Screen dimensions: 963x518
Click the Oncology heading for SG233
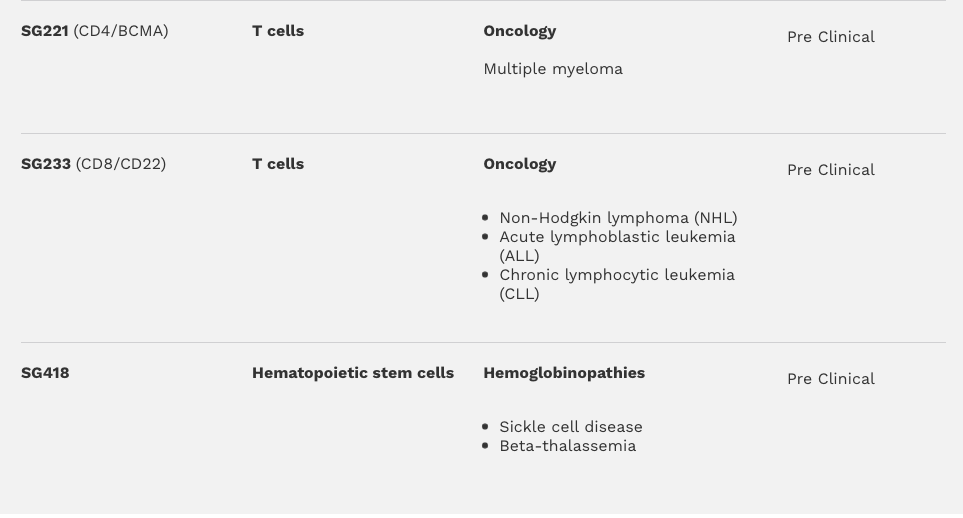click(520, 164)
